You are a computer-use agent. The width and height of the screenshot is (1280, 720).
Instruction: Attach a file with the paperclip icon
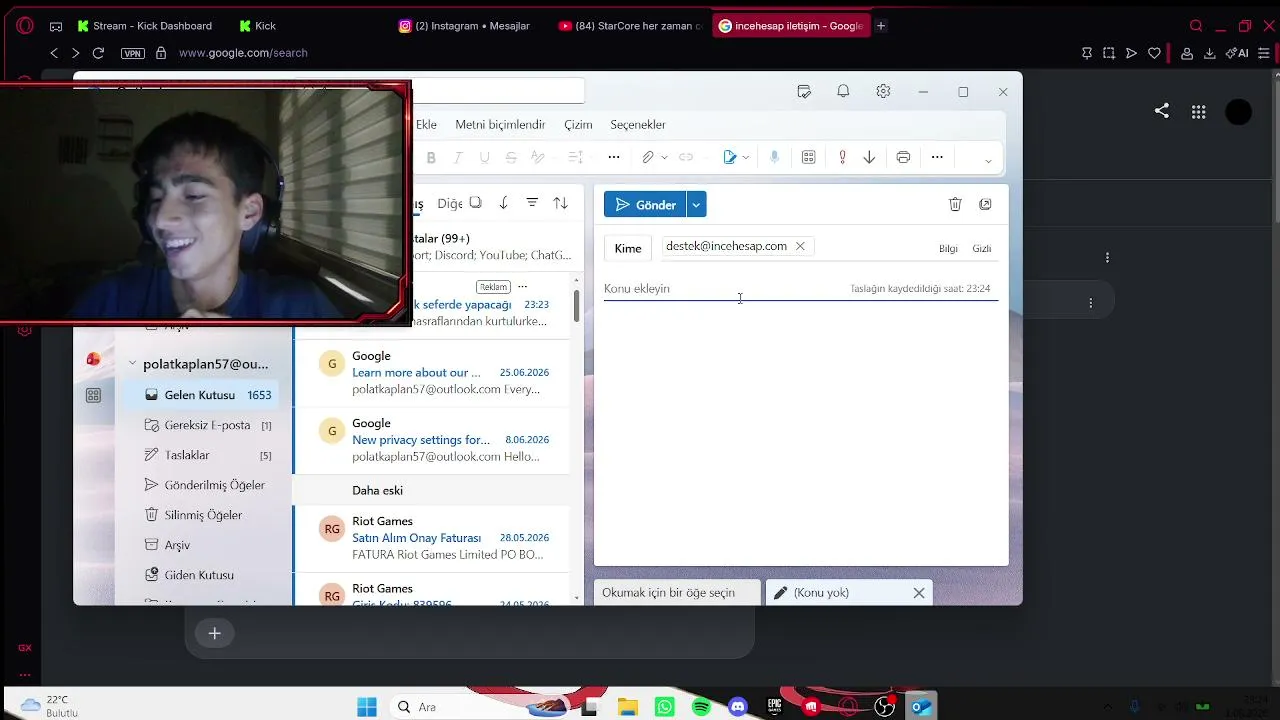click(648, 157)
